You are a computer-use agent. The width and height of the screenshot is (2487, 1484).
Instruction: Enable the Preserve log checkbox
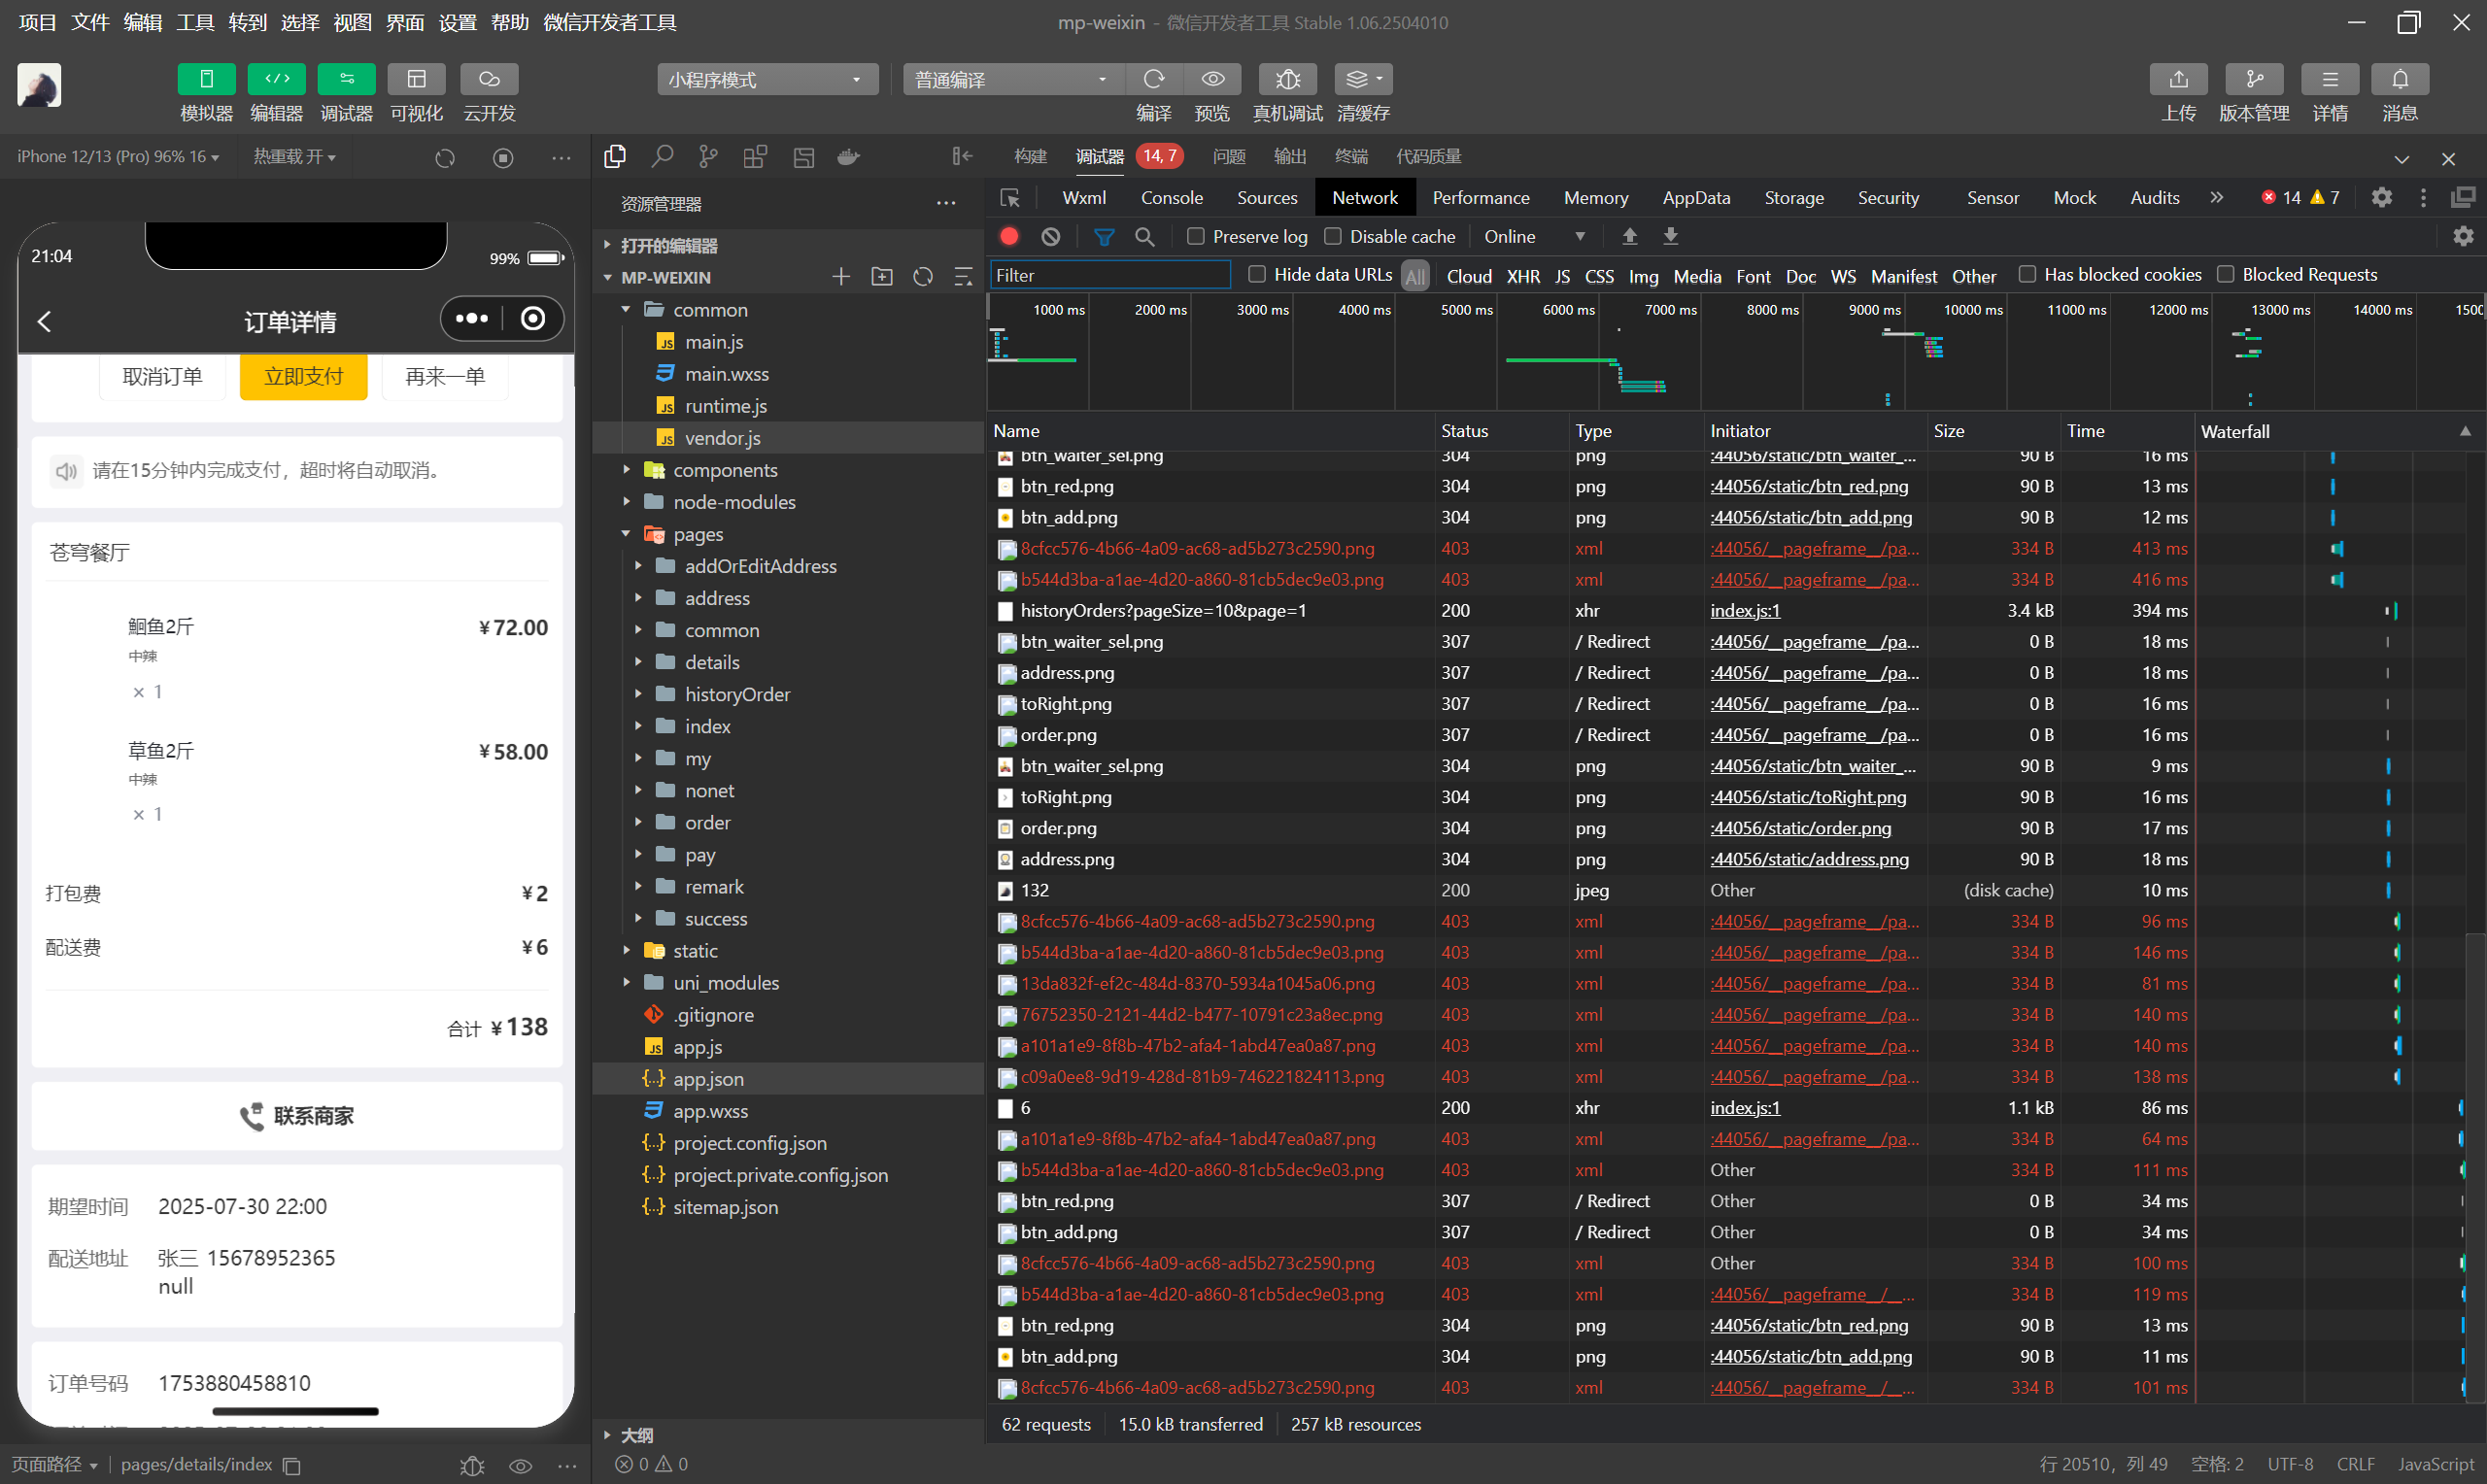pyautogui.click(x=1195, y=236)
